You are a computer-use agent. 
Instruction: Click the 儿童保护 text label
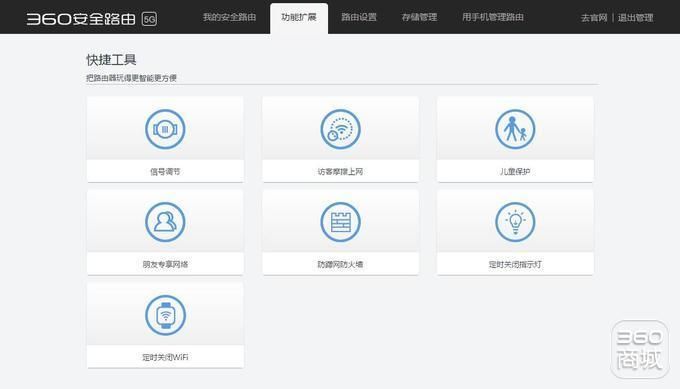pos(515,172)
